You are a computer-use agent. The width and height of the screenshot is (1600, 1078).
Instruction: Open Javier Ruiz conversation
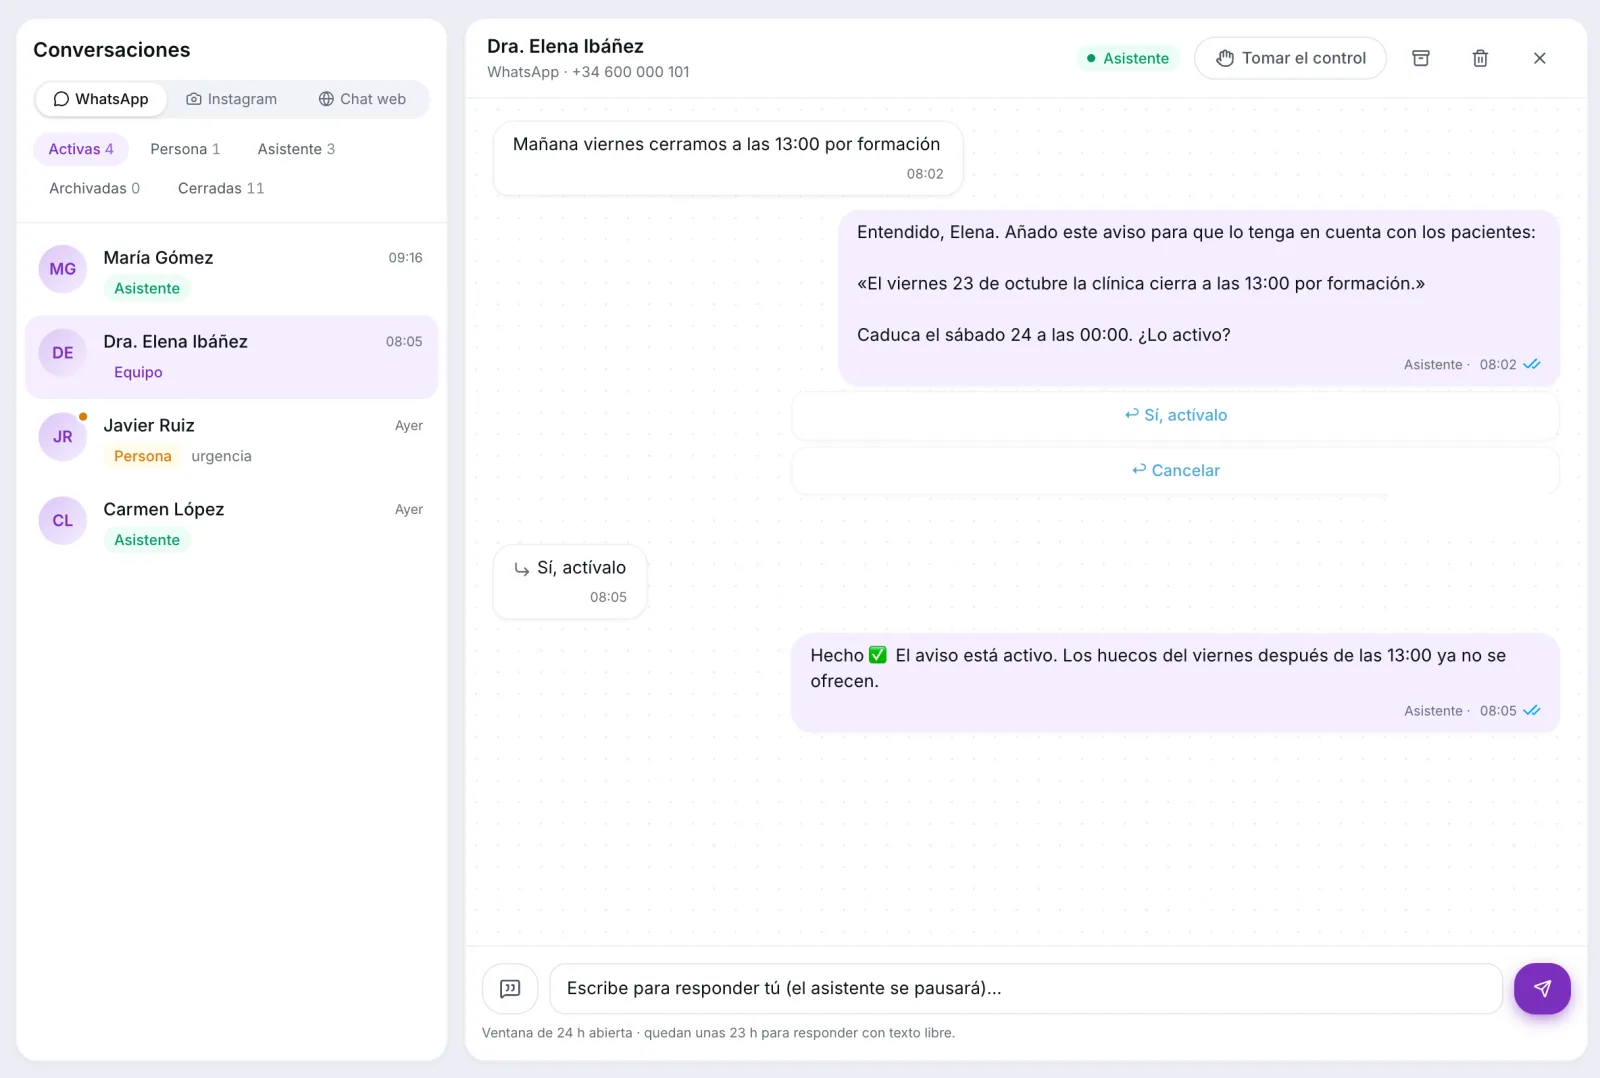pos(231,441)
